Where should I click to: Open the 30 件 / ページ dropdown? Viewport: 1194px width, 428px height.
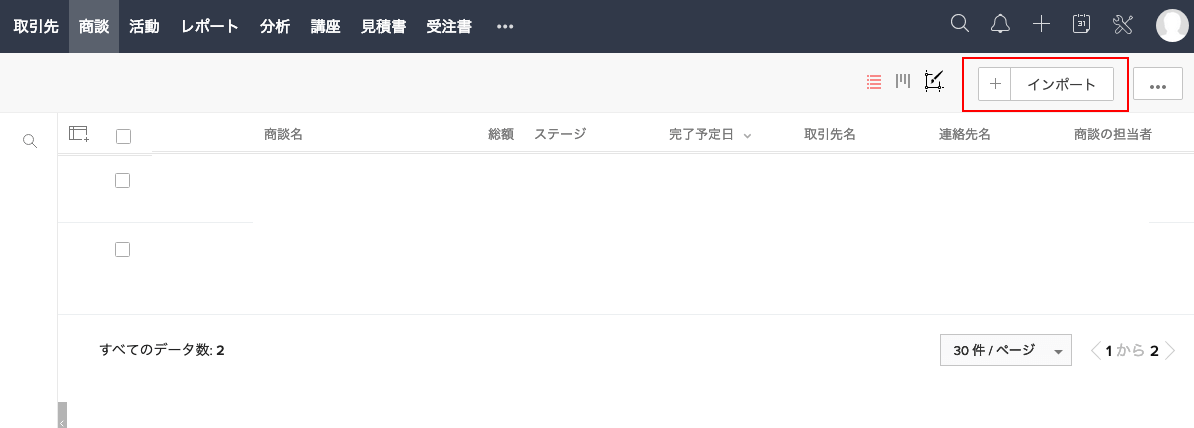pyautogui.click(x=1006, y=350)
